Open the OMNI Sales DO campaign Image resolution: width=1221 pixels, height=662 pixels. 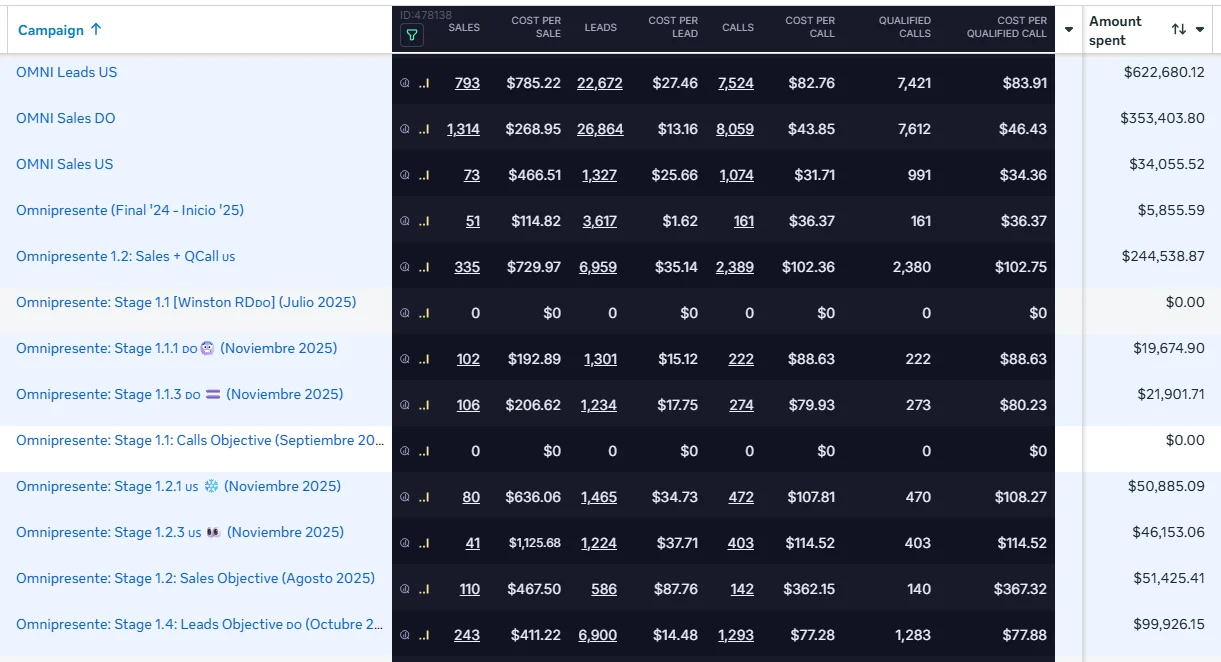[66, 118]
